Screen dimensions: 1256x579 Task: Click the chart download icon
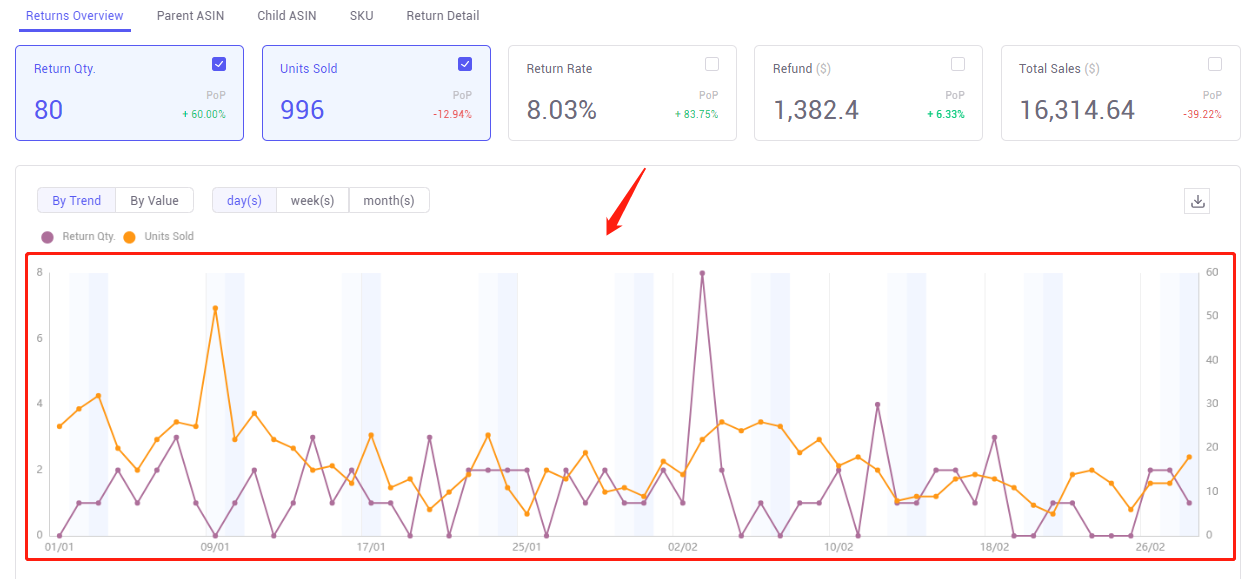(1196, 200)
